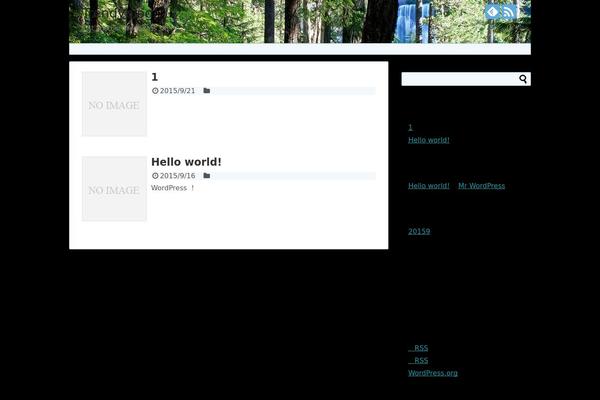The image size is (600, 400).
Task: Open the first RSS meta link
Action: click(x=418, y=348)
